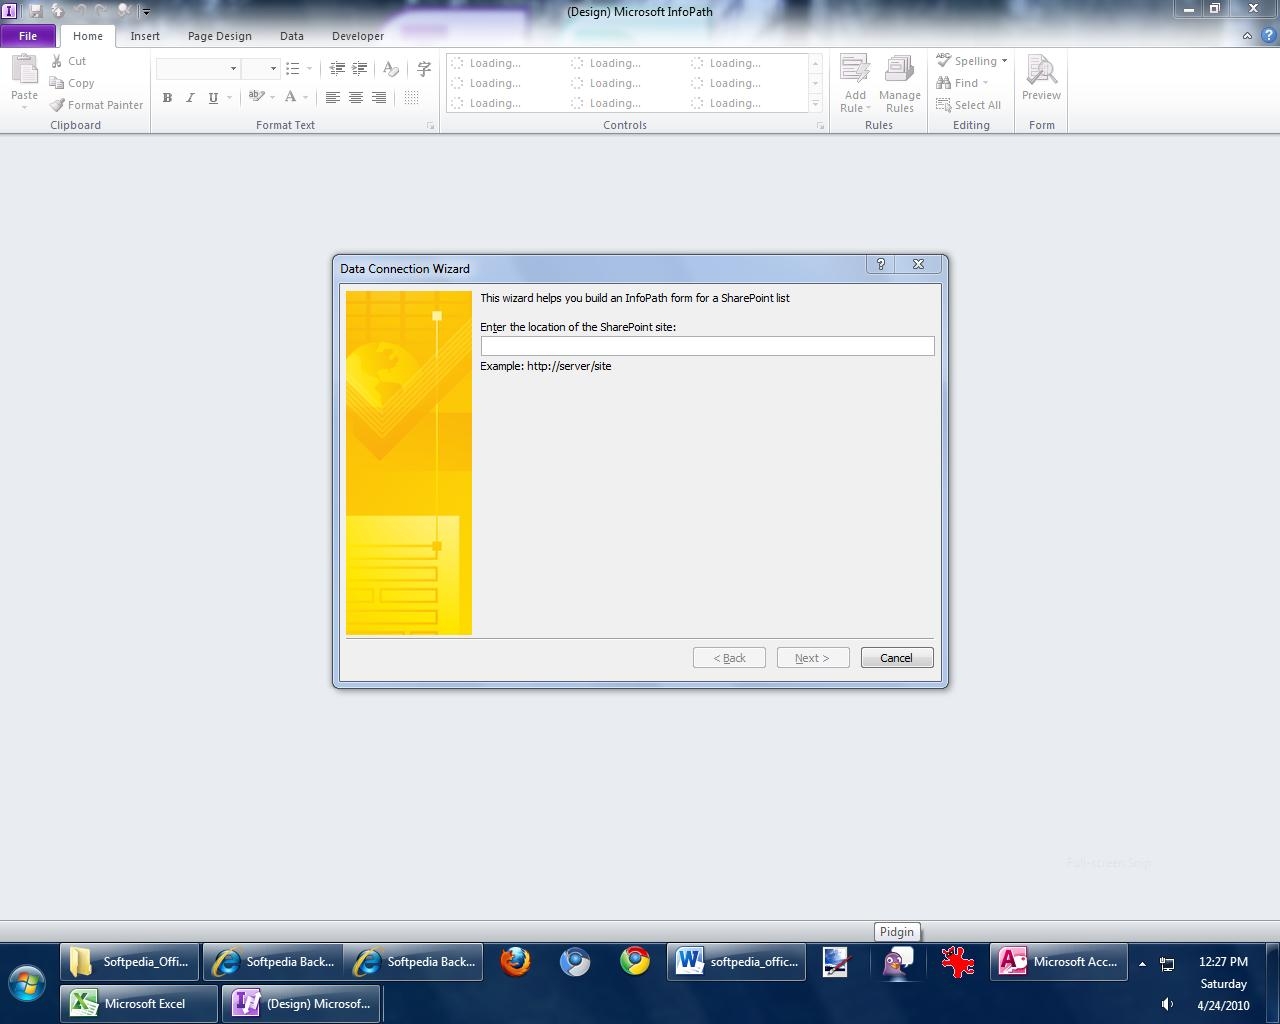Click the Find binoculars icon
This screenshot has width=1280, height=1024.
coord(943,83)
